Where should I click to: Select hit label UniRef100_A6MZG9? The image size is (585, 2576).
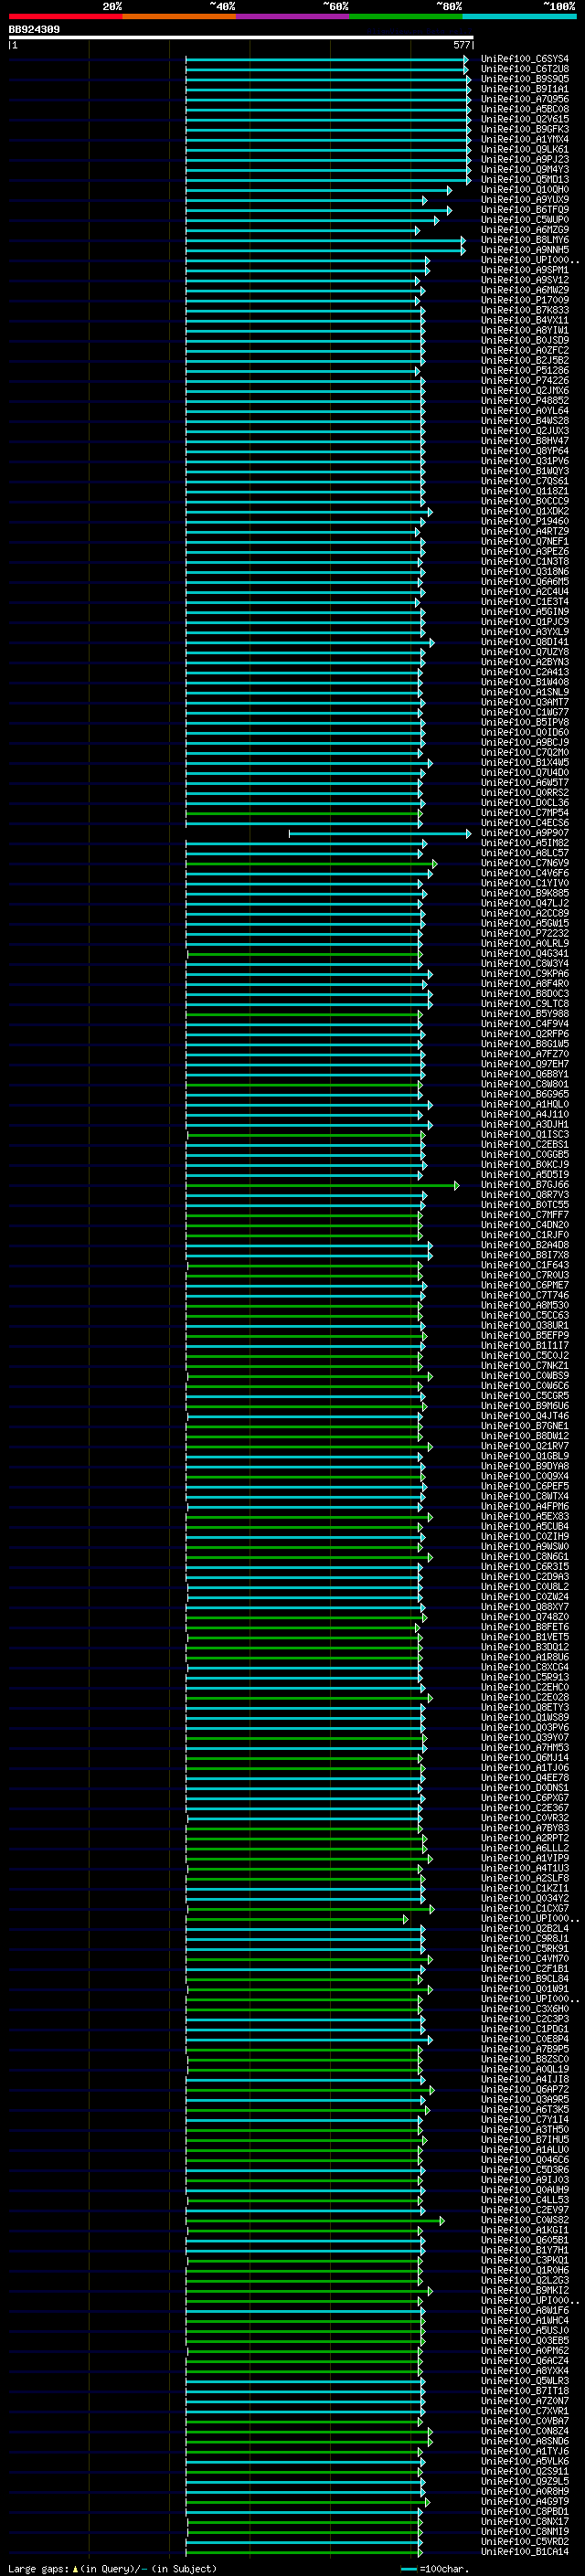point(525,230)
